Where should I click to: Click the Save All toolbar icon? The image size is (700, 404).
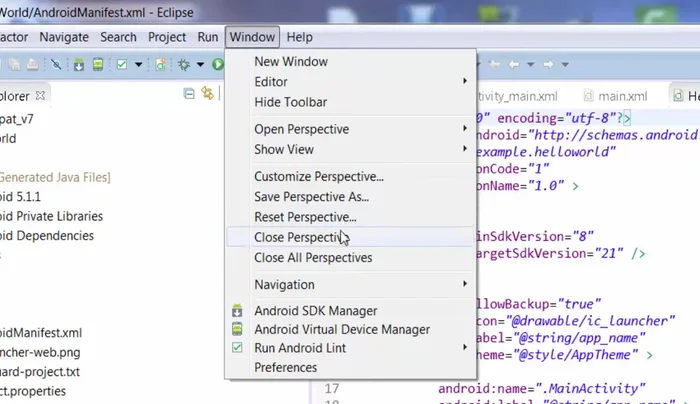(x=14, y=65)
